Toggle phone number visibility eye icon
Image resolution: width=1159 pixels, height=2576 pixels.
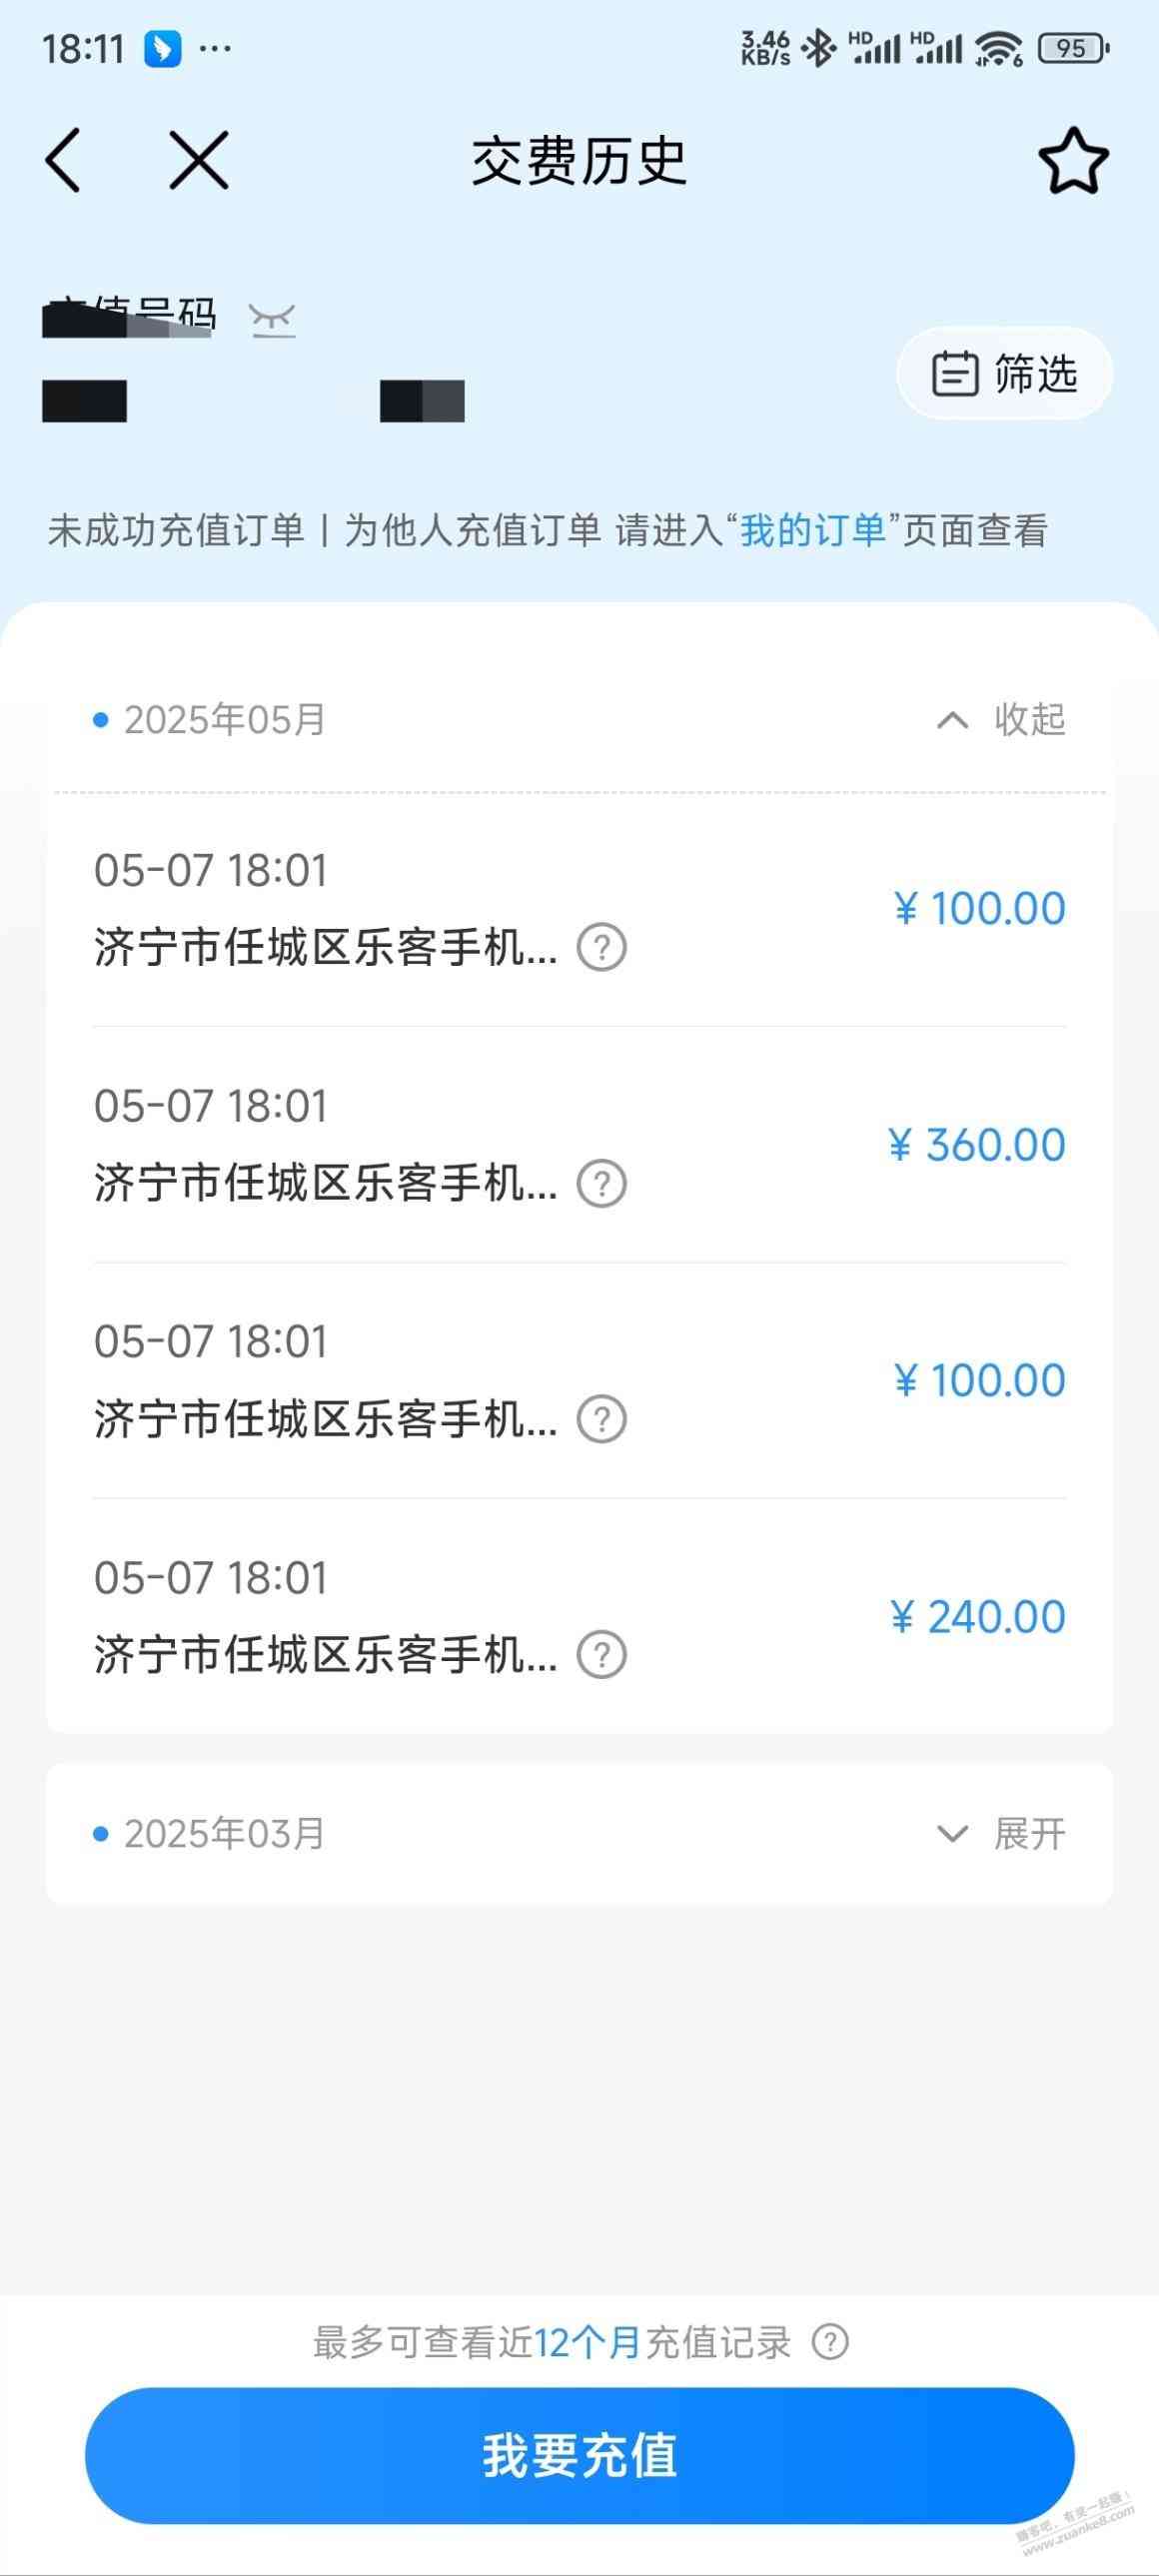click(x=272, y=320)
